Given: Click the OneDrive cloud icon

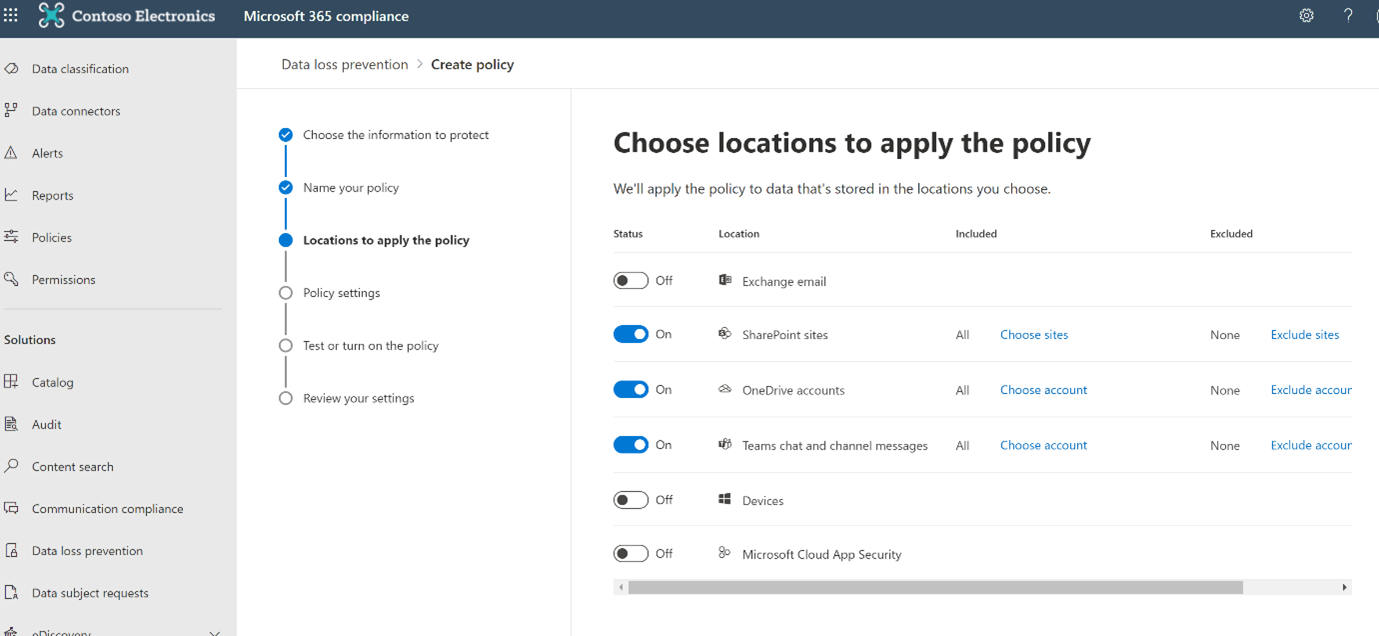Looking at the screenshot, I should [x=725, y=389].
